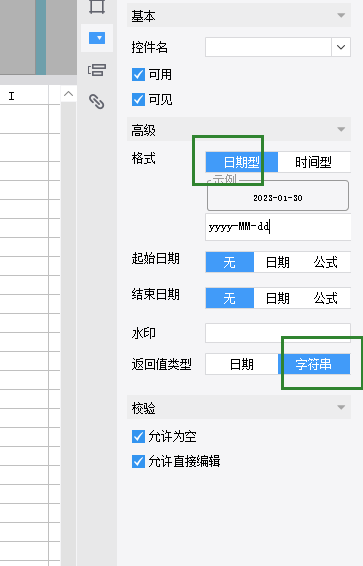Image resolution: width=363 pixels, height=566 pixels.
Task: Open the 控件名 dropdown arrow
Action: click(341, 47)
